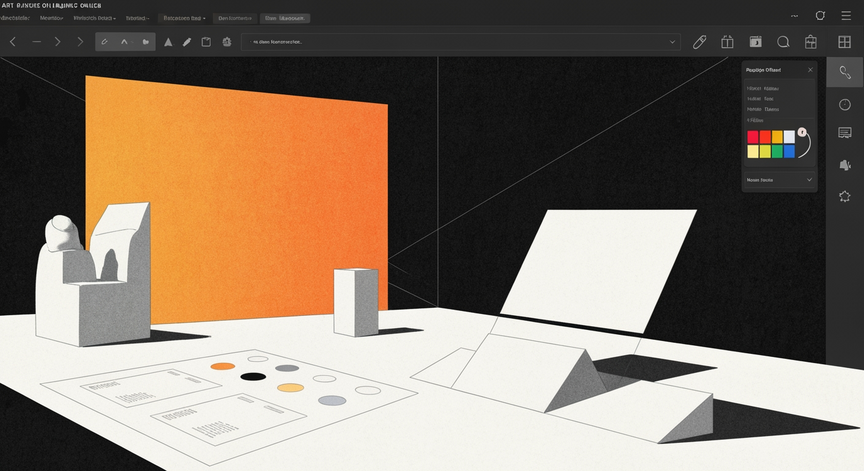Open the clock icon in the right sidebar
Screen dimensions: 864x471
click(845, 105)
